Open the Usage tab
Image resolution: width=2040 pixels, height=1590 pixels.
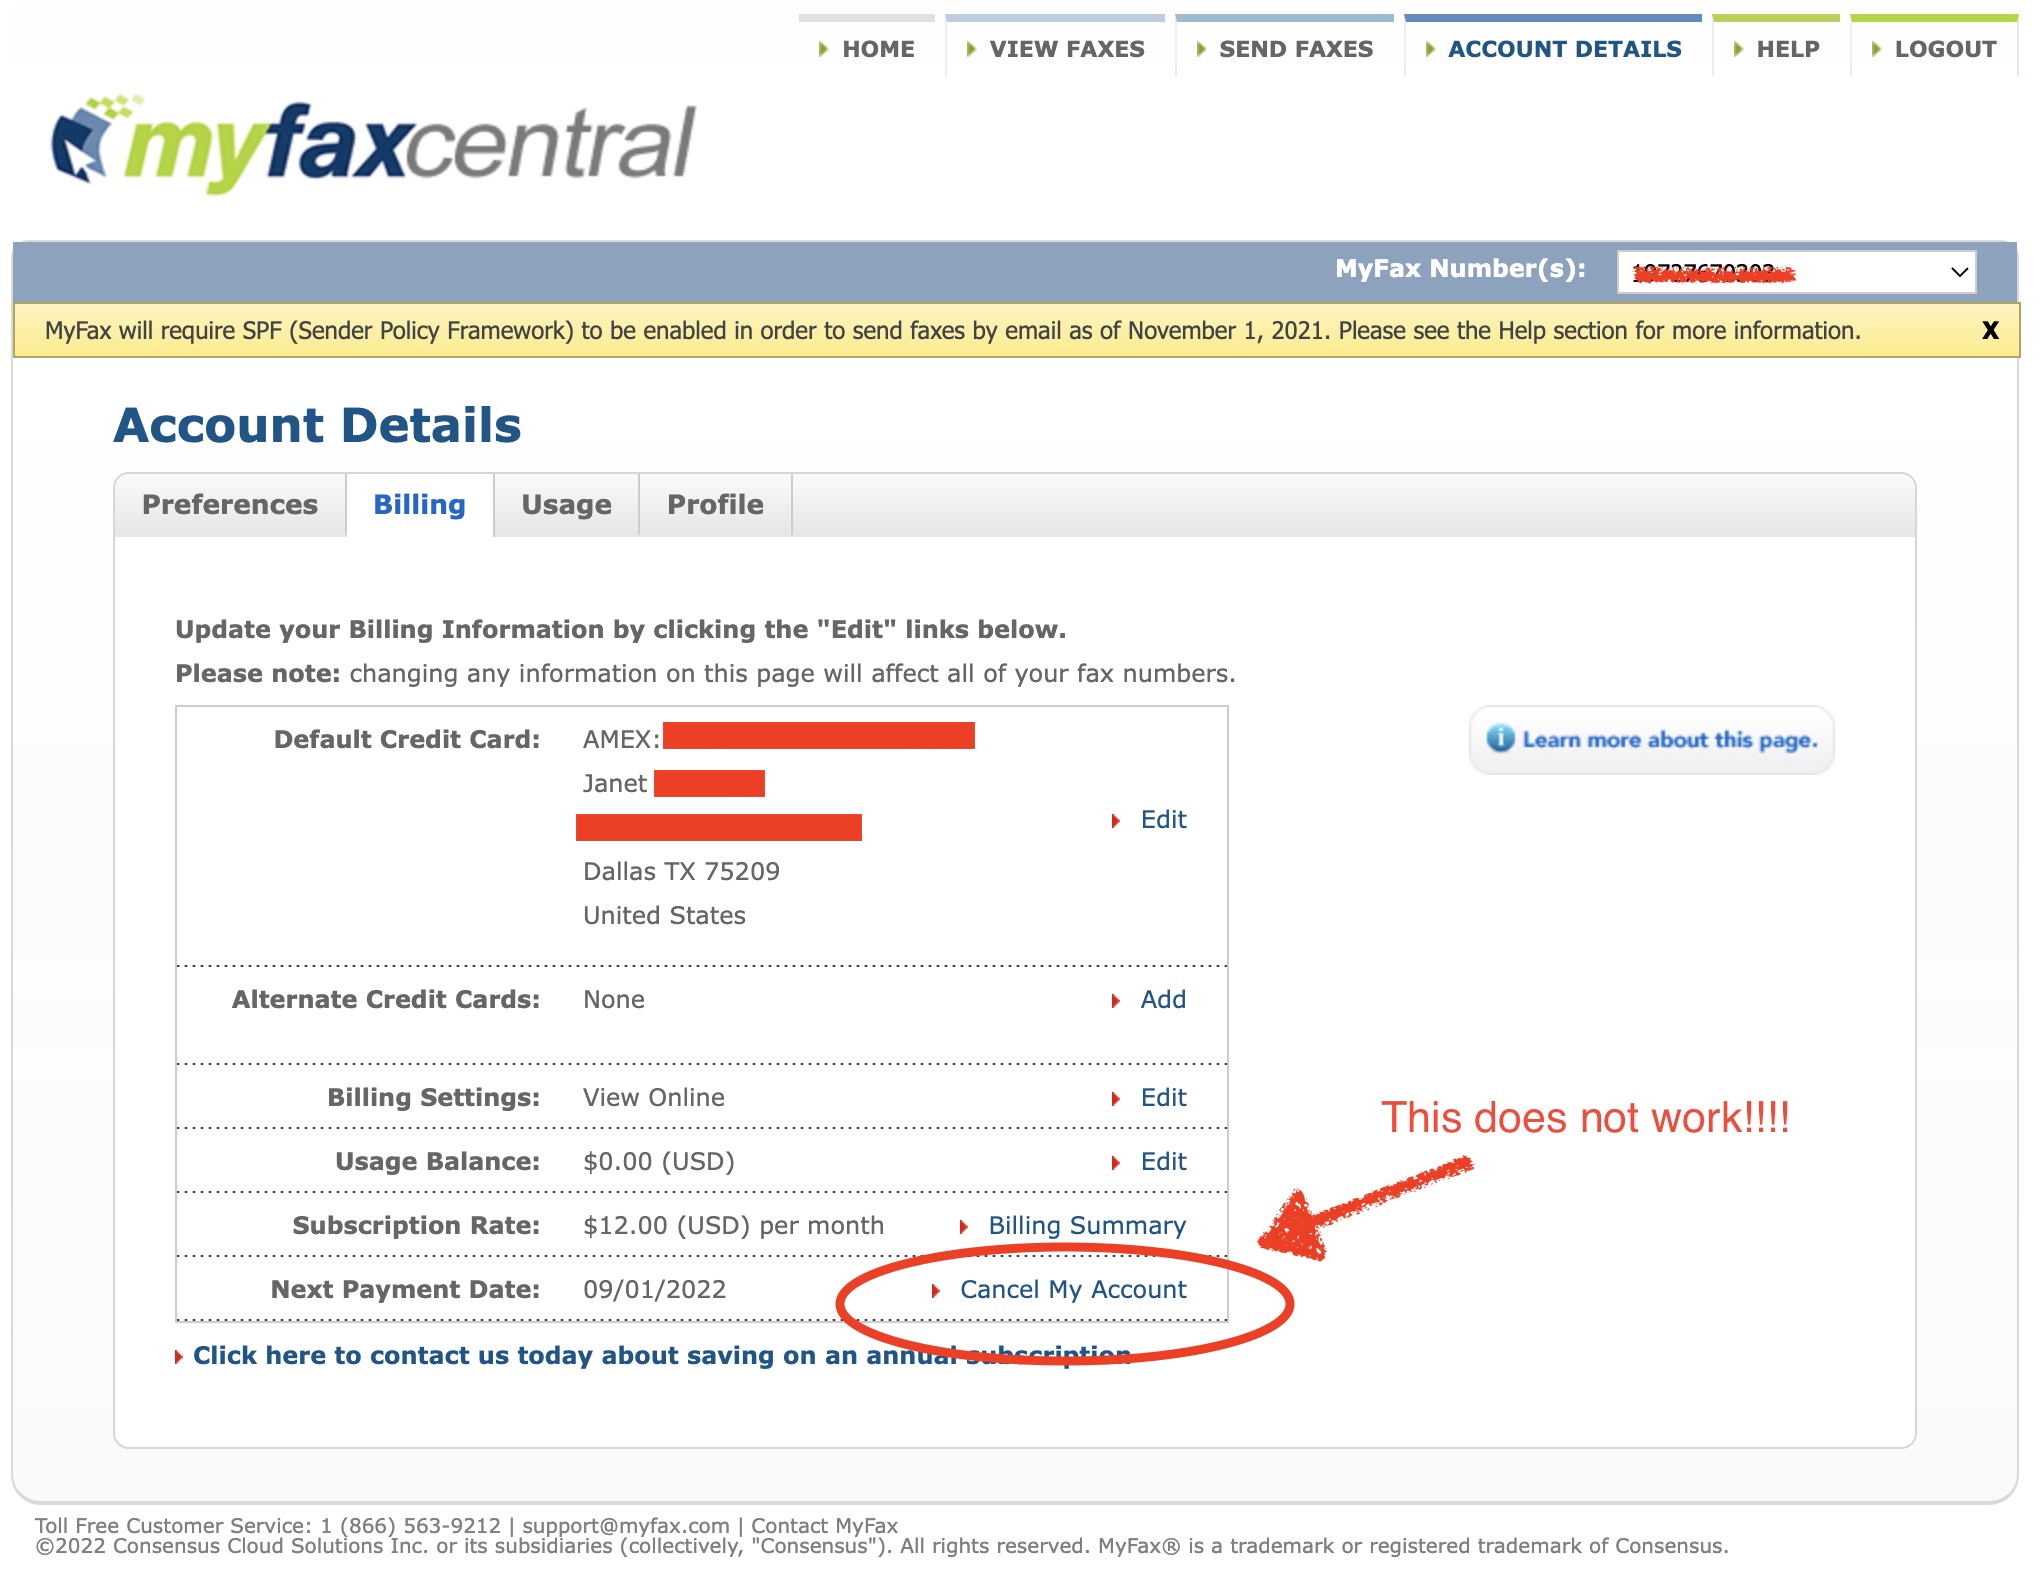[566, 504]
